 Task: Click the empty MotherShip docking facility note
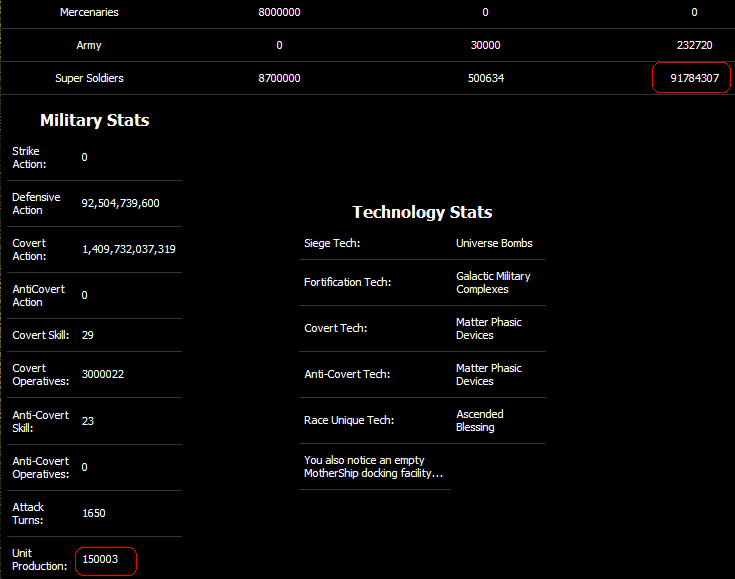373,467
